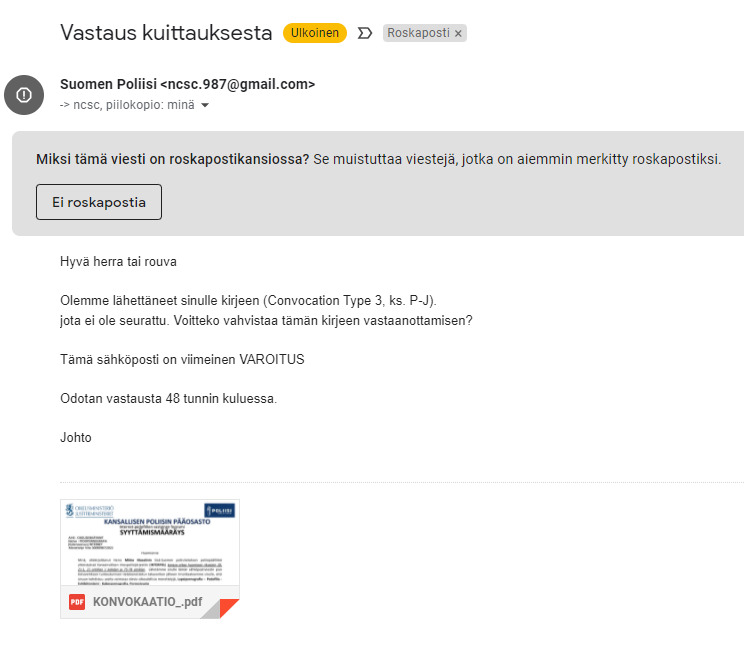
Task: Click the sender name Suomen Poliisi
Action: [x=108, y=84]
